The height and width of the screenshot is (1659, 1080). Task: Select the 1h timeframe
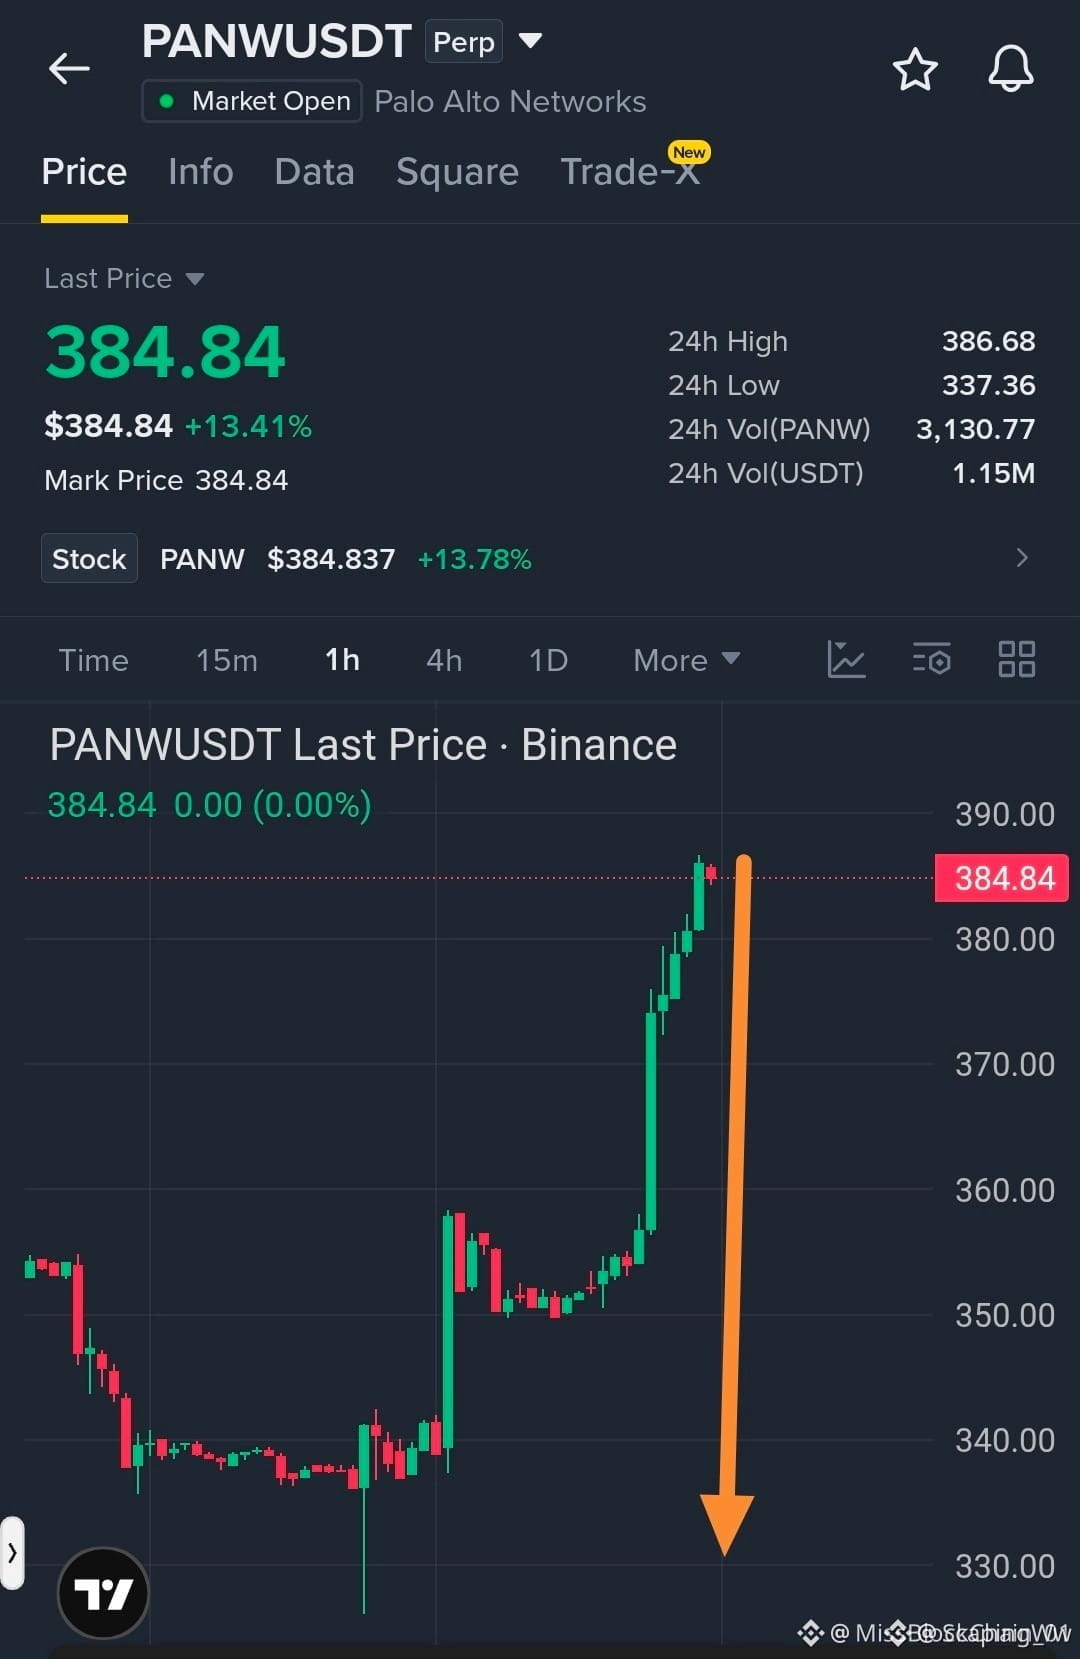click(x=342, y=660)
